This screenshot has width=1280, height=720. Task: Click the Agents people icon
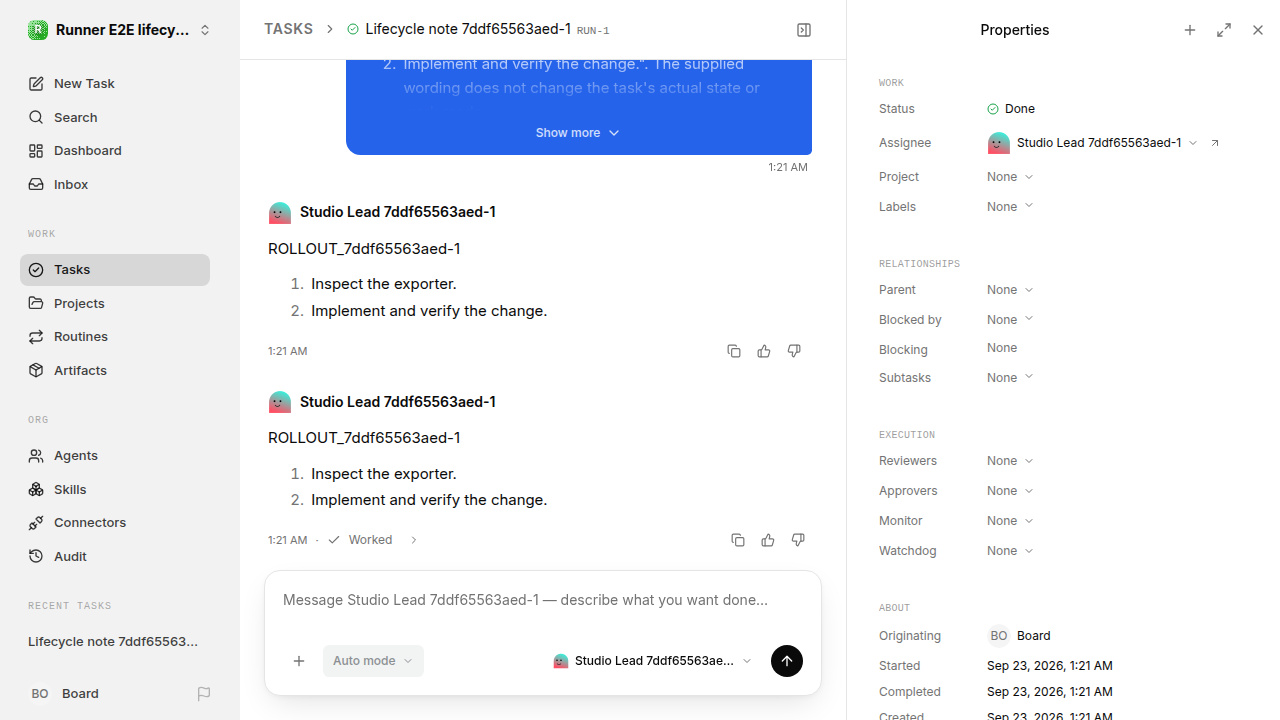pyautogui.click(x=36, y=456)
